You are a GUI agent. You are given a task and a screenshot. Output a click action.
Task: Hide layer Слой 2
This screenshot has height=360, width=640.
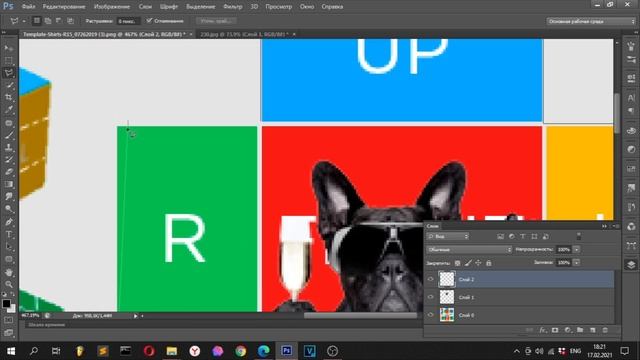(x=431, y=279)
